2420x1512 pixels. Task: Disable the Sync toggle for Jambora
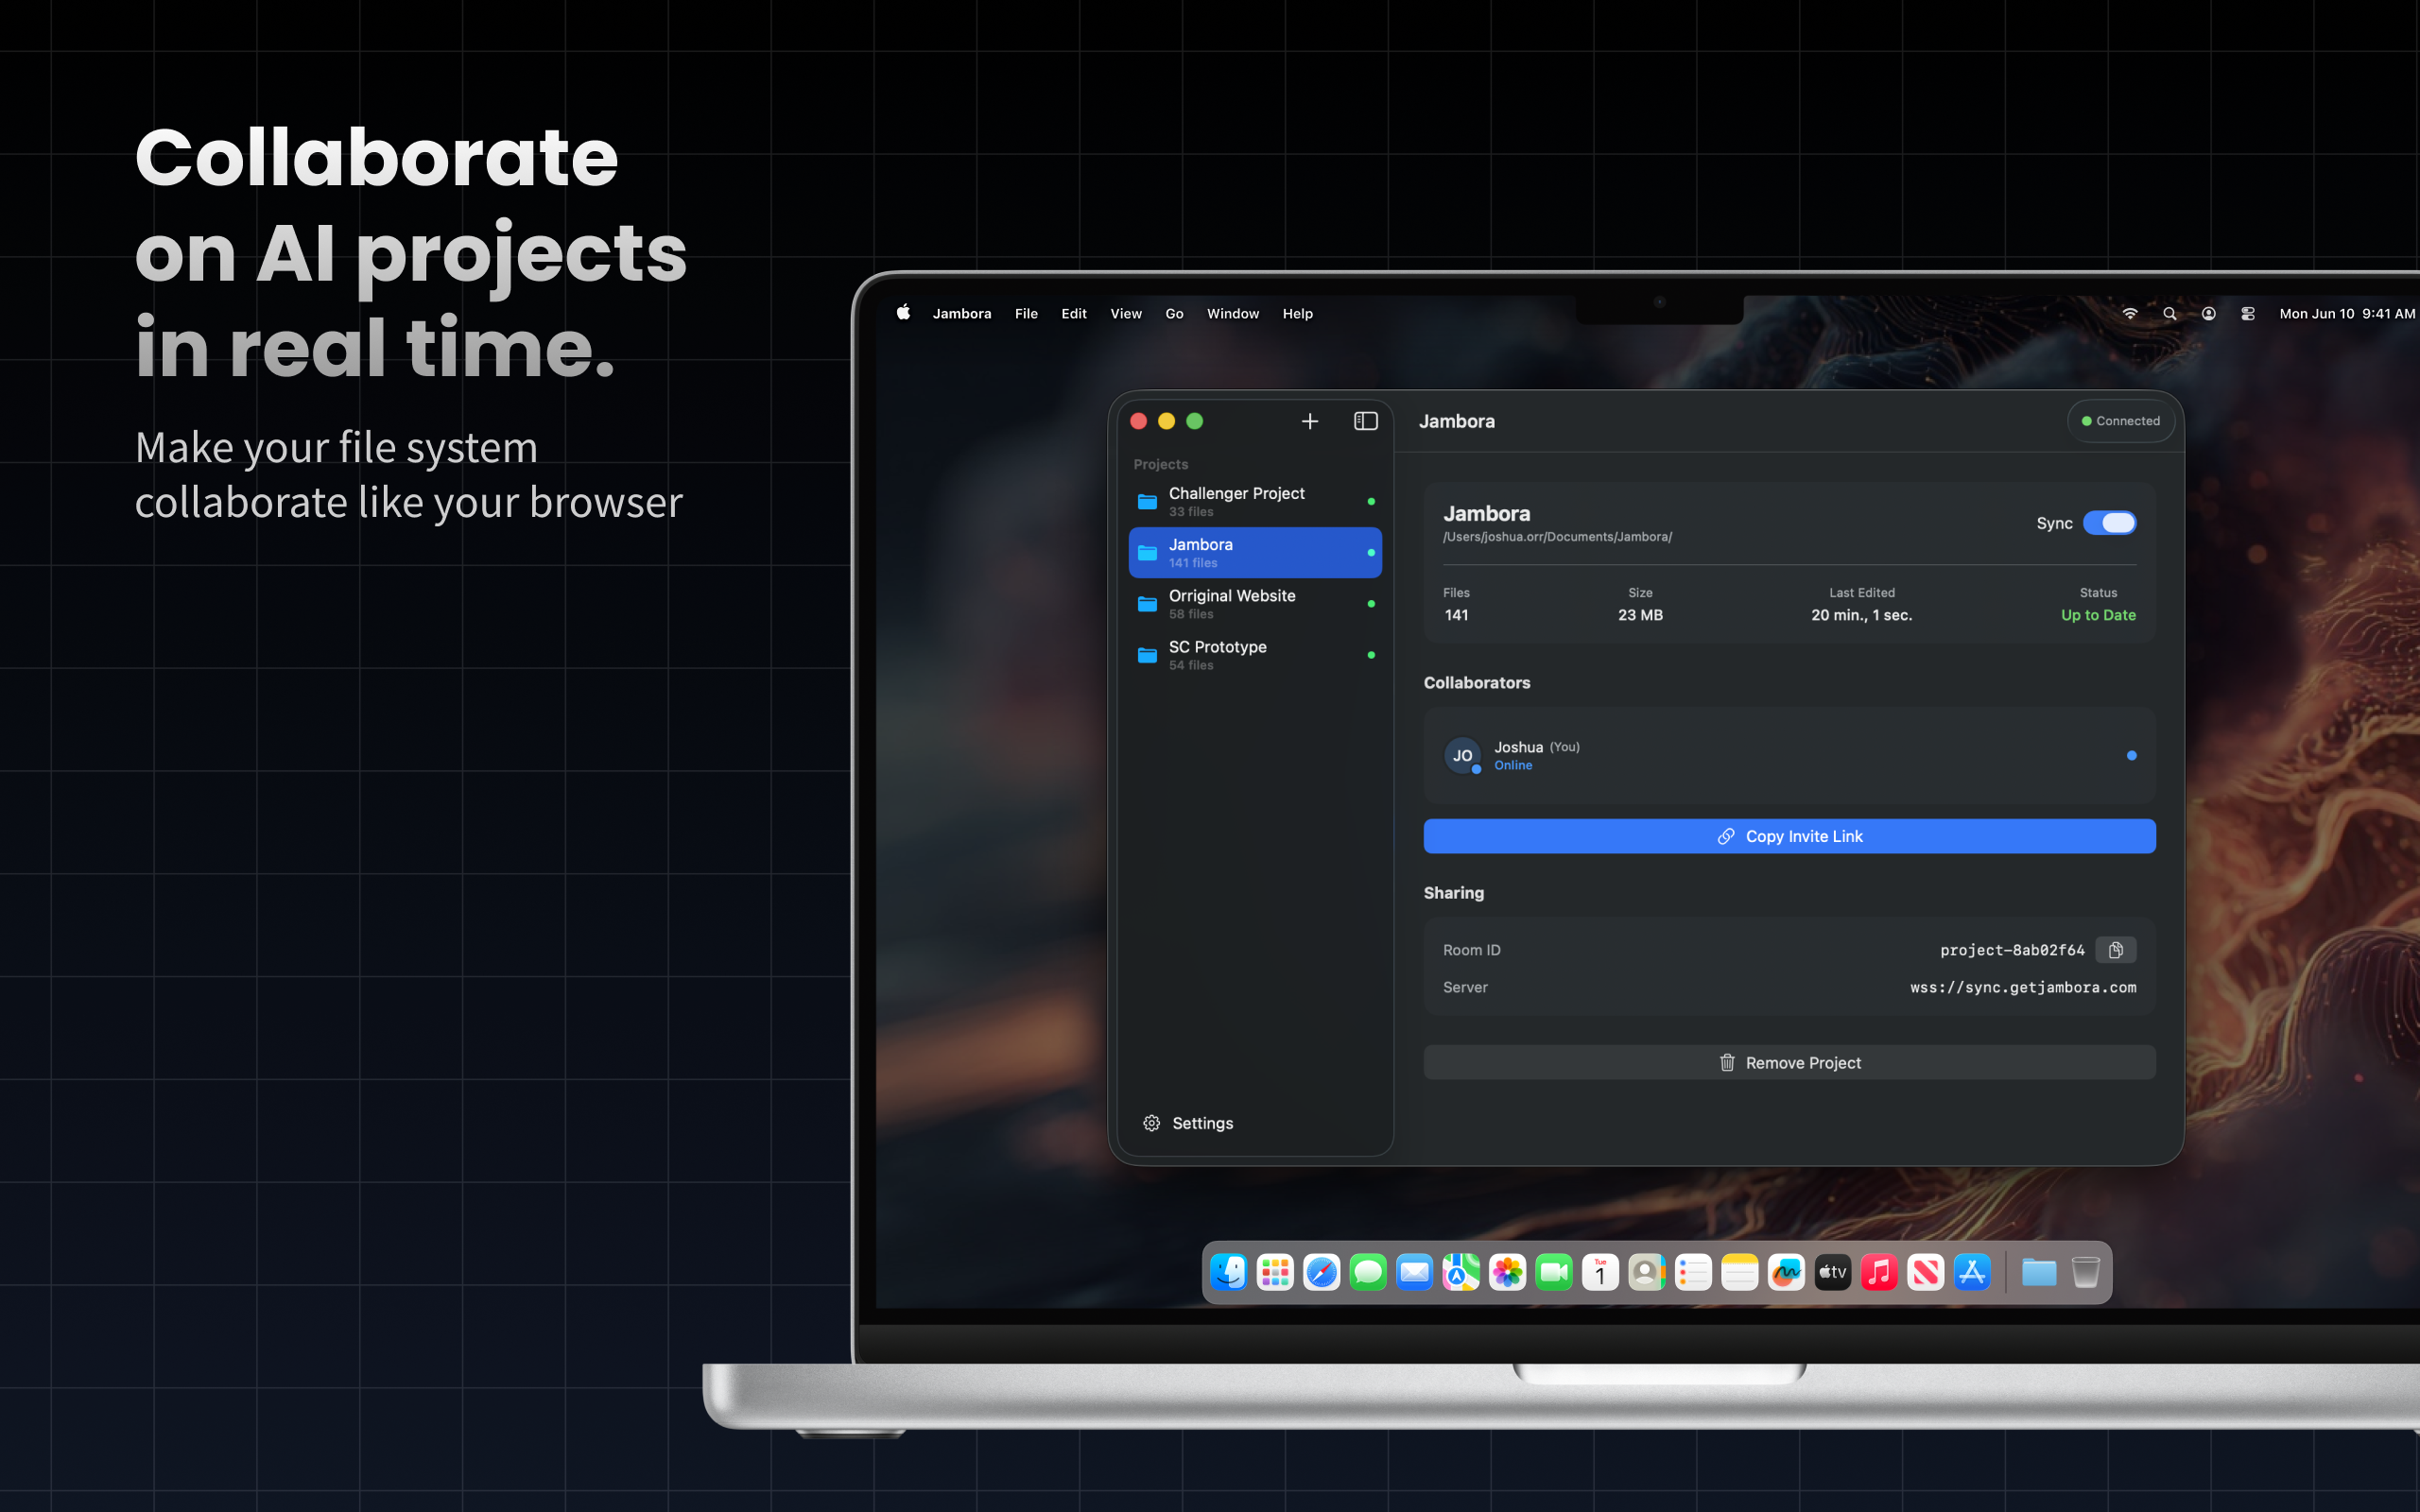click(2111, 522)
